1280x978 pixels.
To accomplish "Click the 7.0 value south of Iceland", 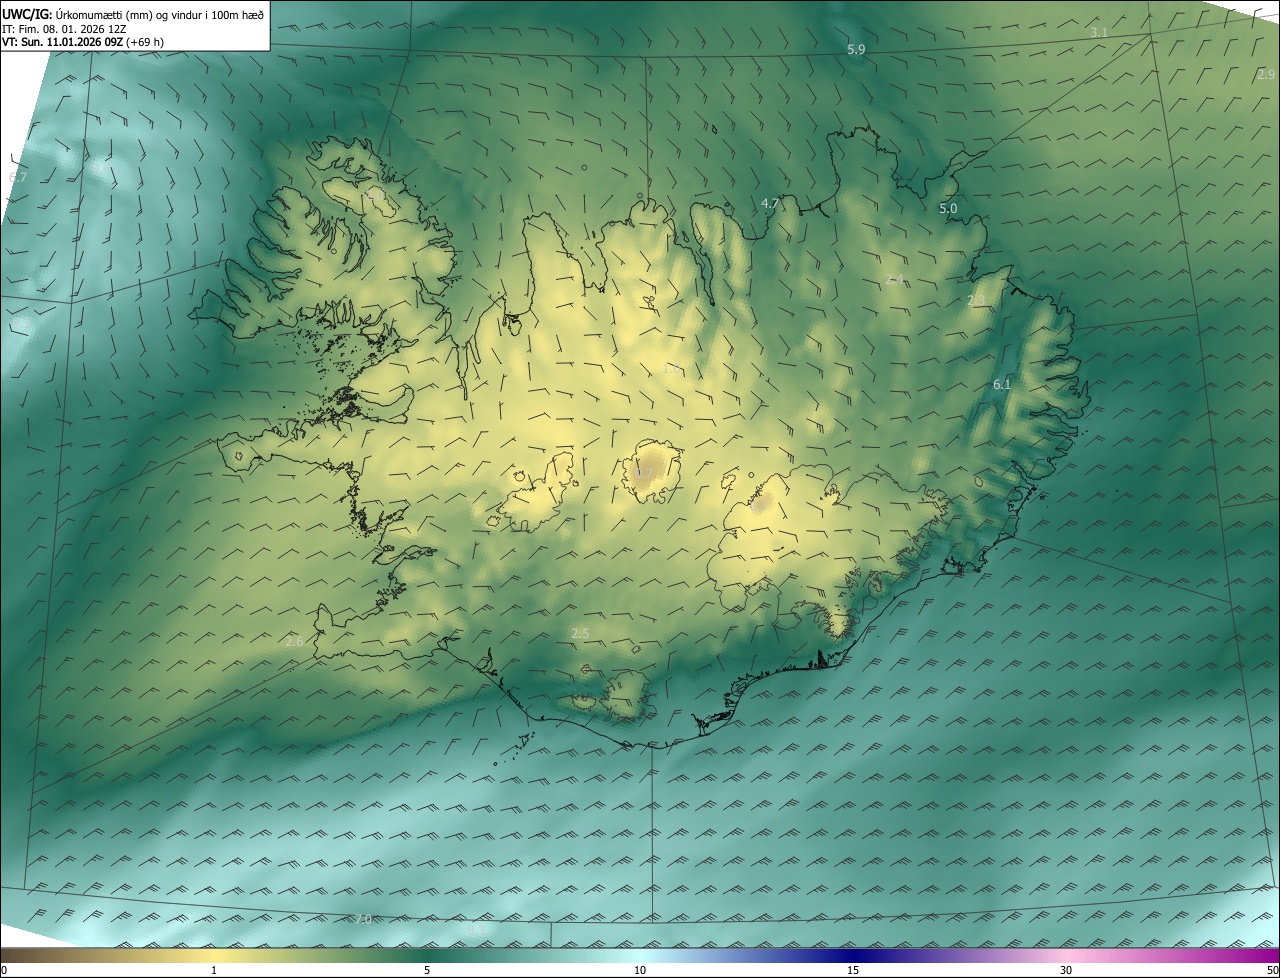I will (x=363, y=919).
